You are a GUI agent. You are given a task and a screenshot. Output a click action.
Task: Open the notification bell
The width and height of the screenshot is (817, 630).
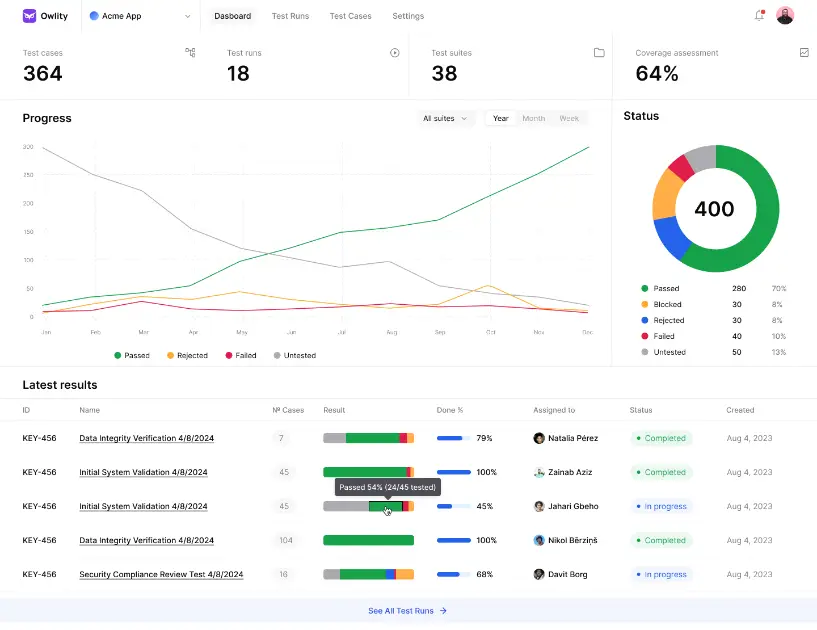(x=757, y=15)
